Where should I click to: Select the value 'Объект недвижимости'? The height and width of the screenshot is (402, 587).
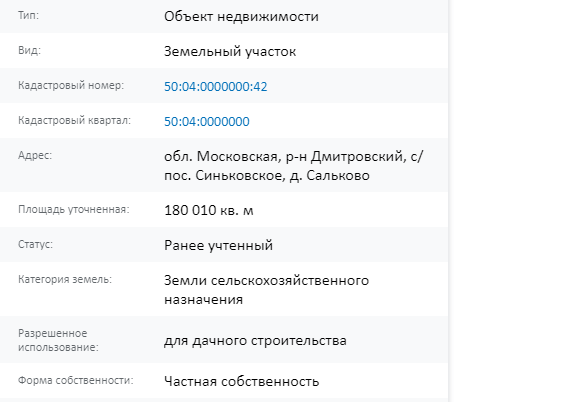[241, 16]
